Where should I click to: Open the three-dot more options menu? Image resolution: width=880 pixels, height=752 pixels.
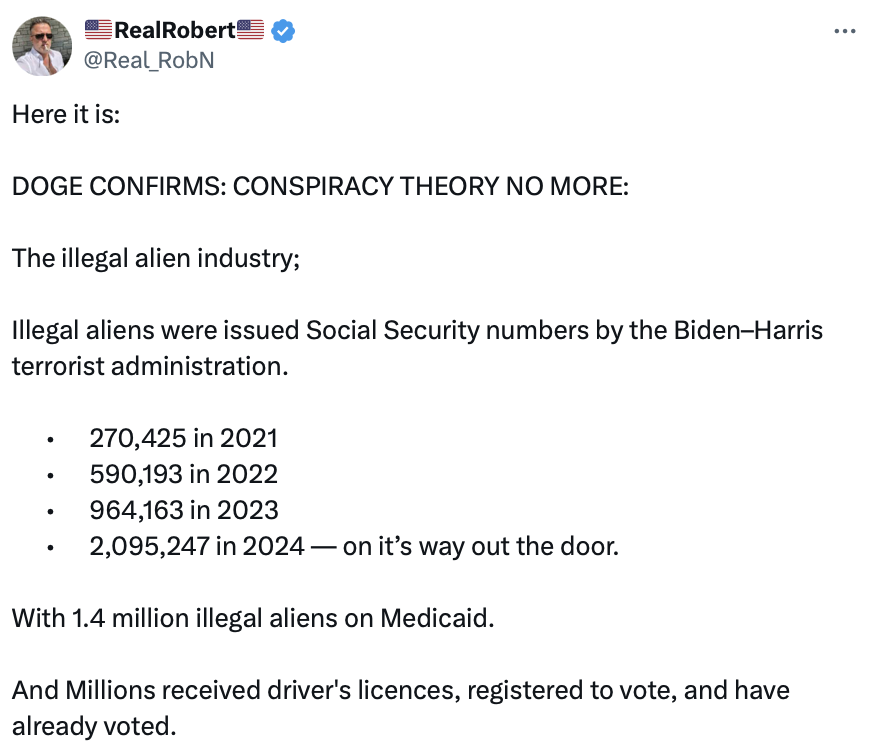845,31
